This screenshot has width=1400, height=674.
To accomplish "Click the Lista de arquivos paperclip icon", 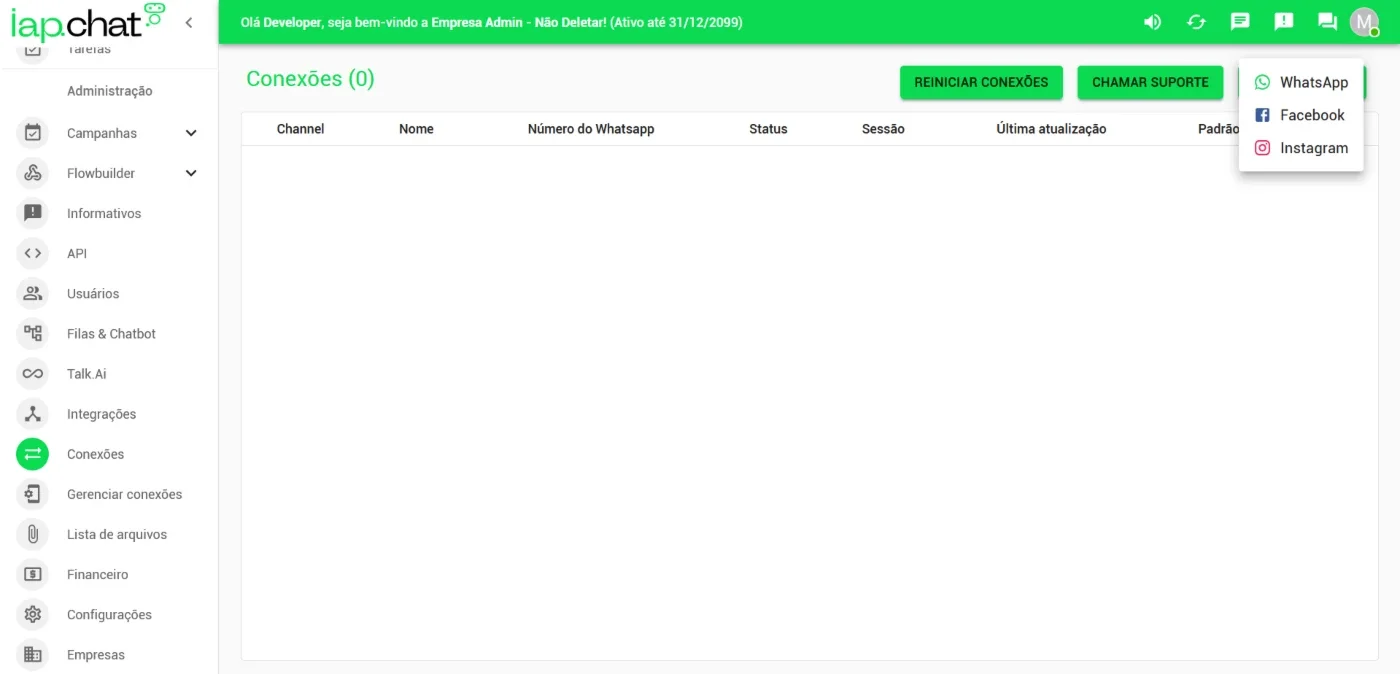I will 33,534.
